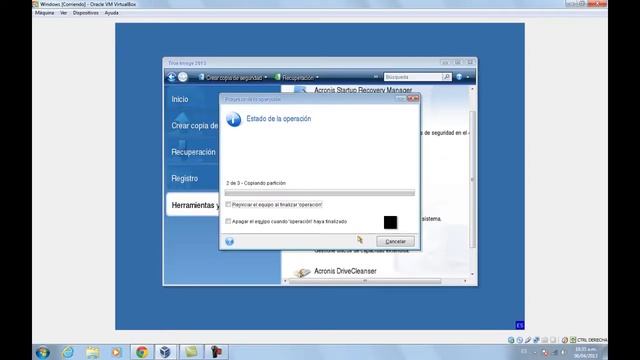Click the host system clock in the tray
The width and height of the screenshot is (640, 360).
tap(586, 353)
